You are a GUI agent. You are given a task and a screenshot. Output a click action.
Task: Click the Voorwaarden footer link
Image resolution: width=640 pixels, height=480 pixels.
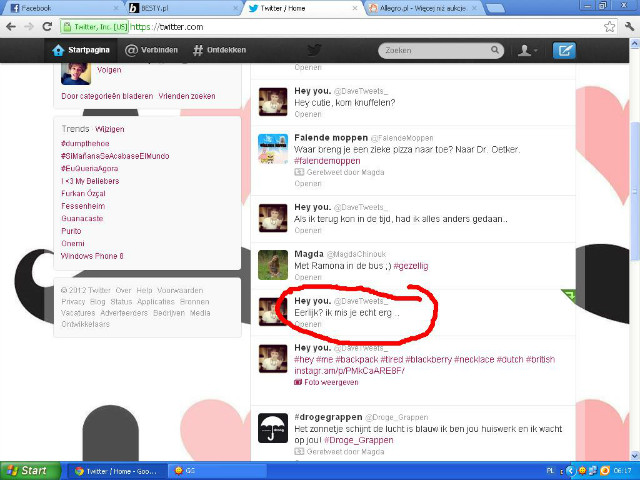coord(180,291)
